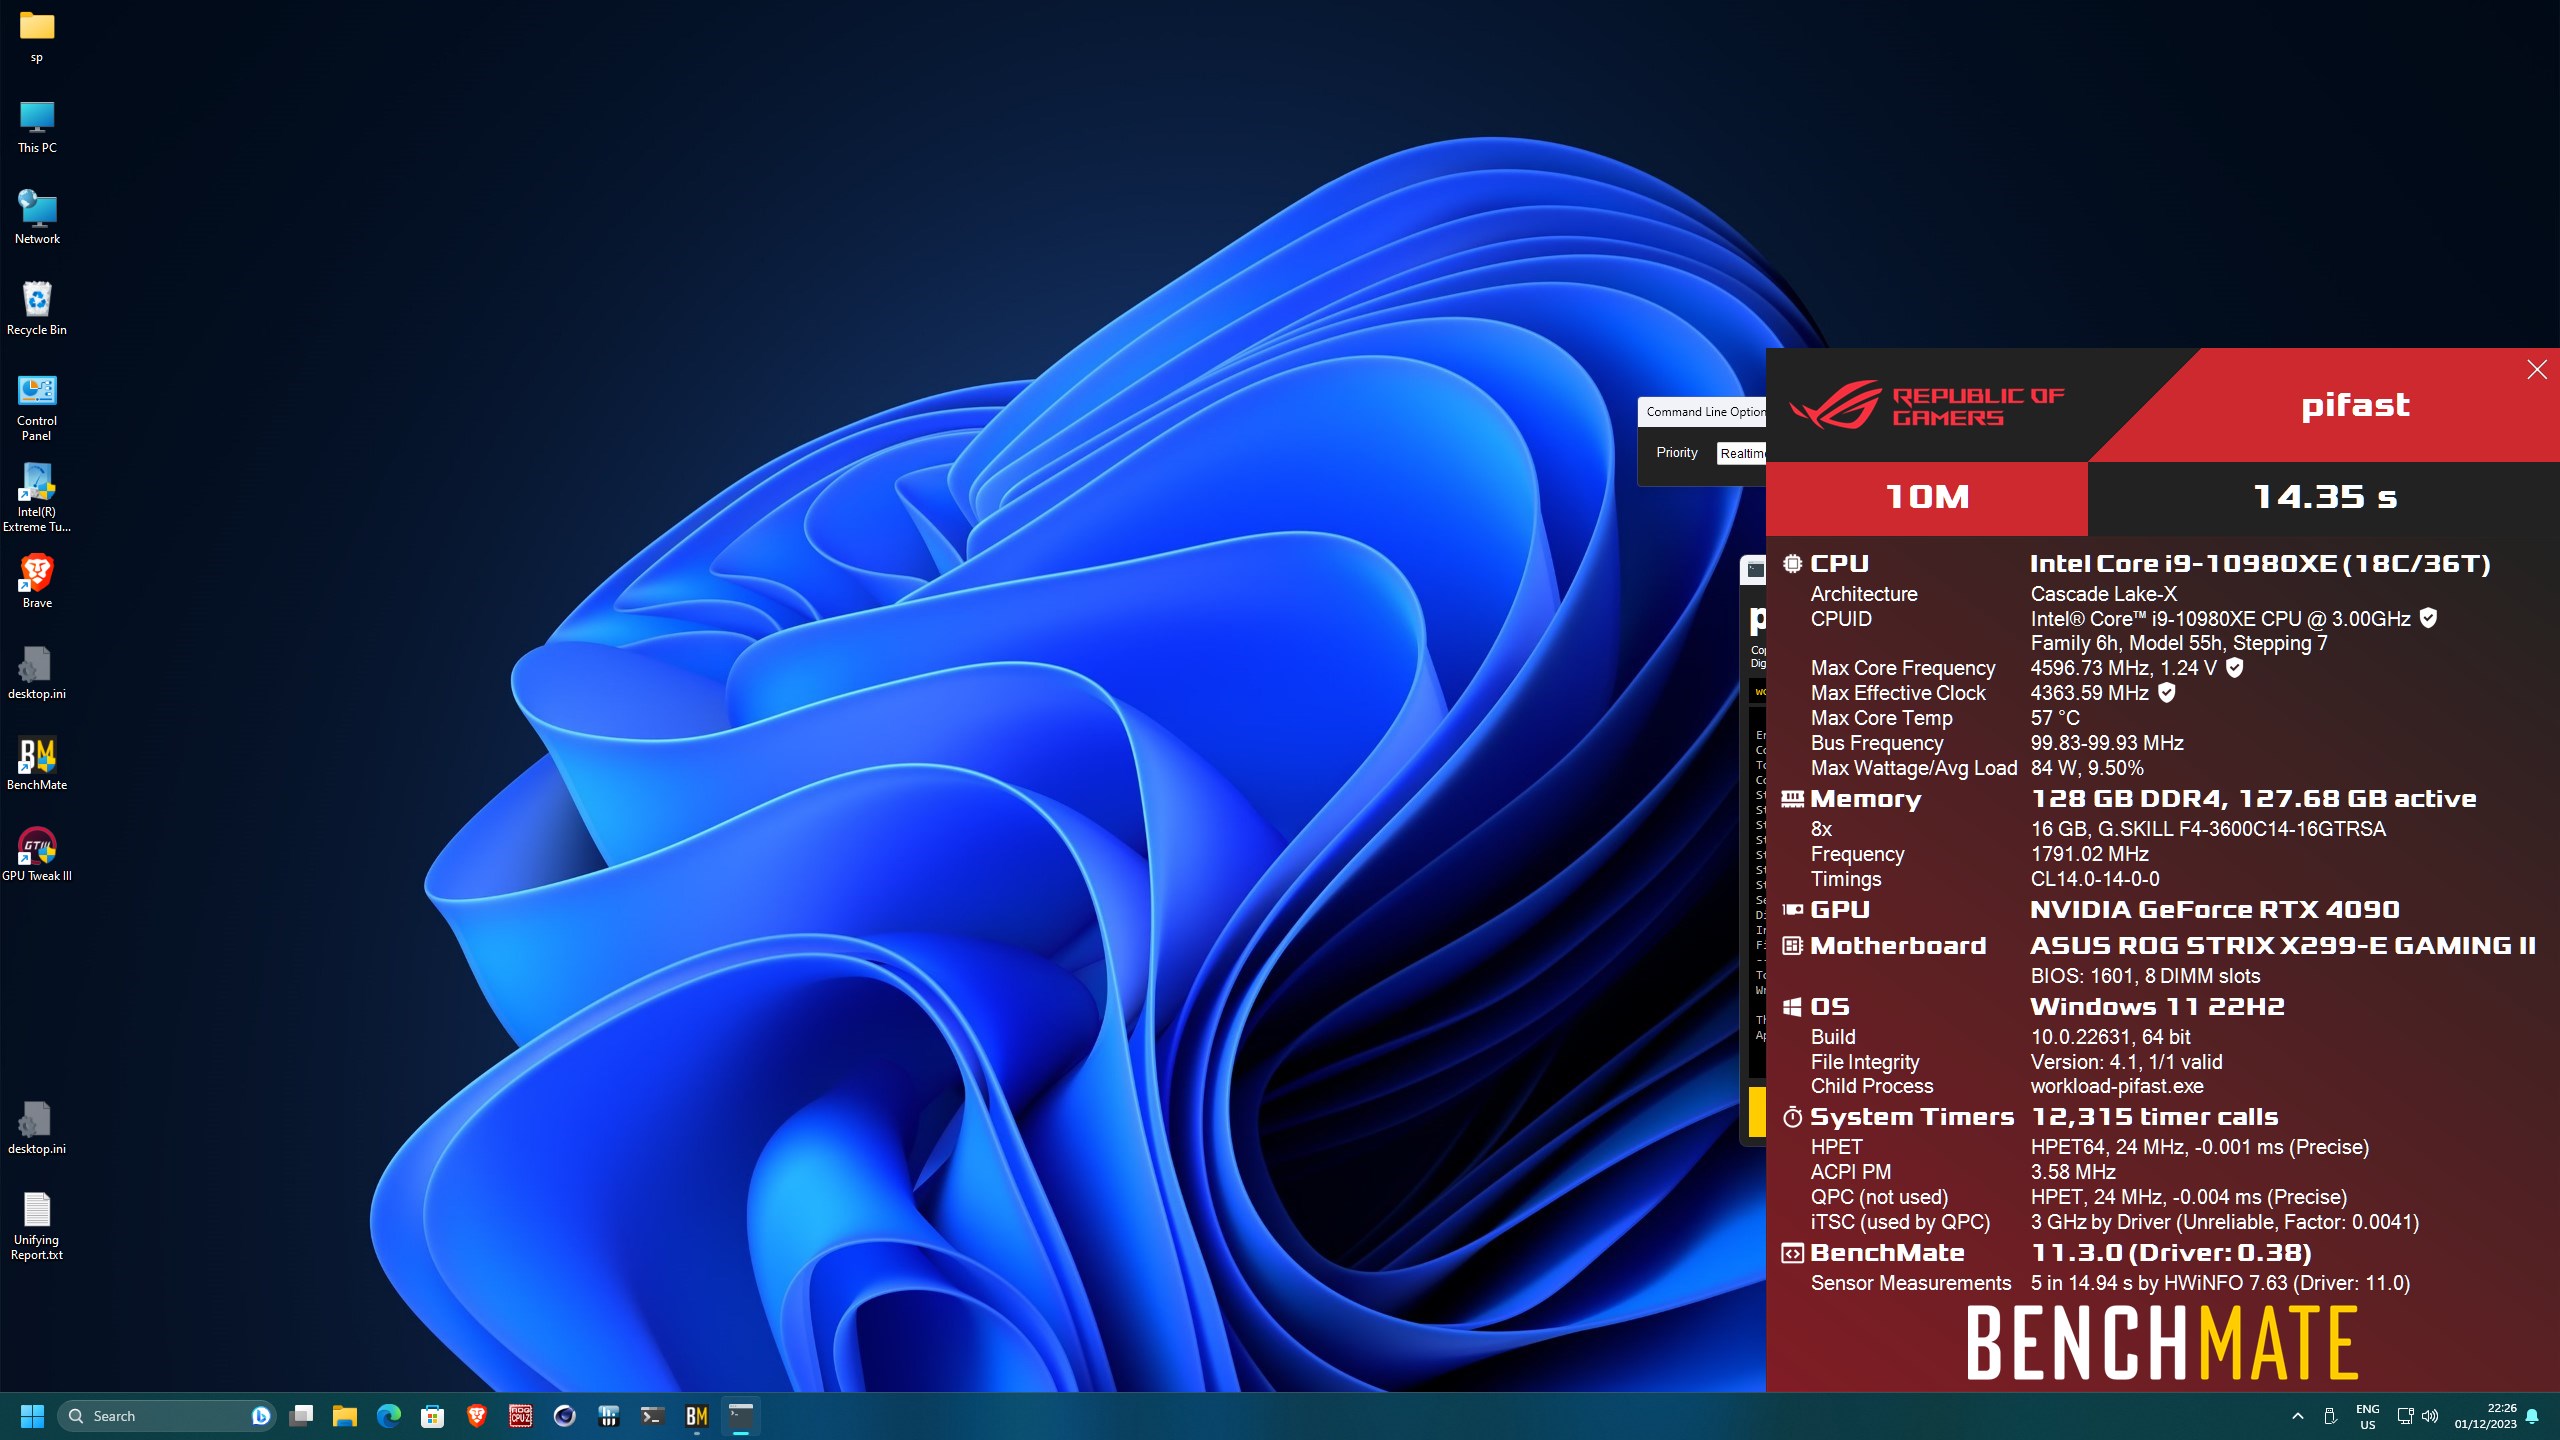Image resolution: width=2560 pixels, height=1440 pixels.
Task: Click the taskbar Search box
Action: [167, 1416]
